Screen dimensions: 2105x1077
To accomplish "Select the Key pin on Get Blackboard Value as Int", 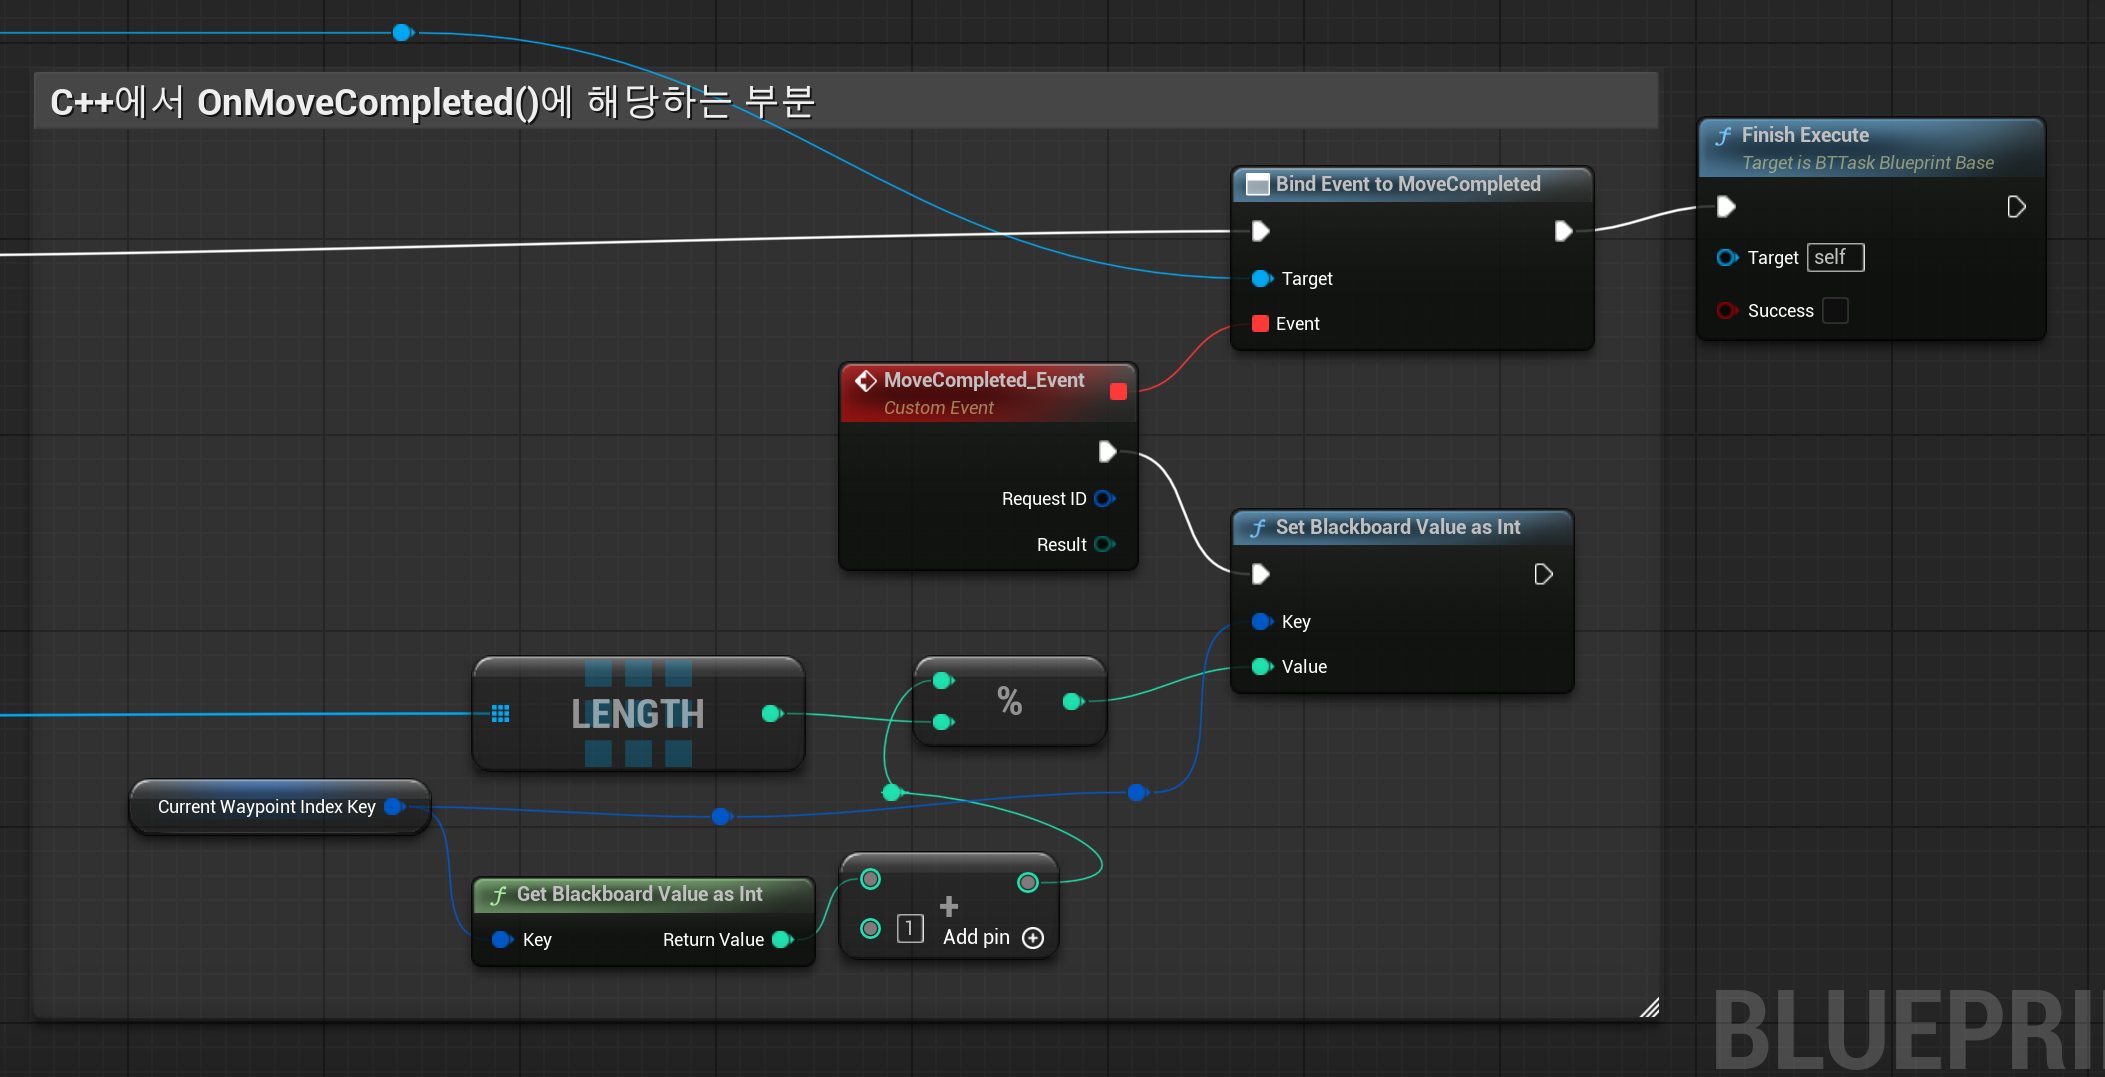I will tap(502, 939).
